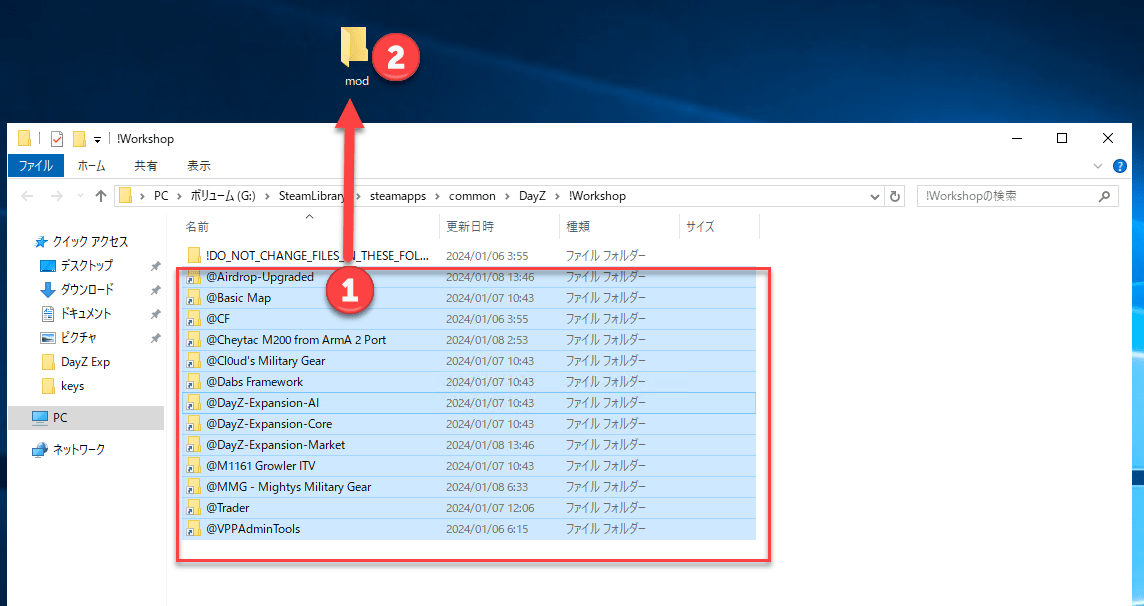Click the search magnifier icon

pos(1104,196)
